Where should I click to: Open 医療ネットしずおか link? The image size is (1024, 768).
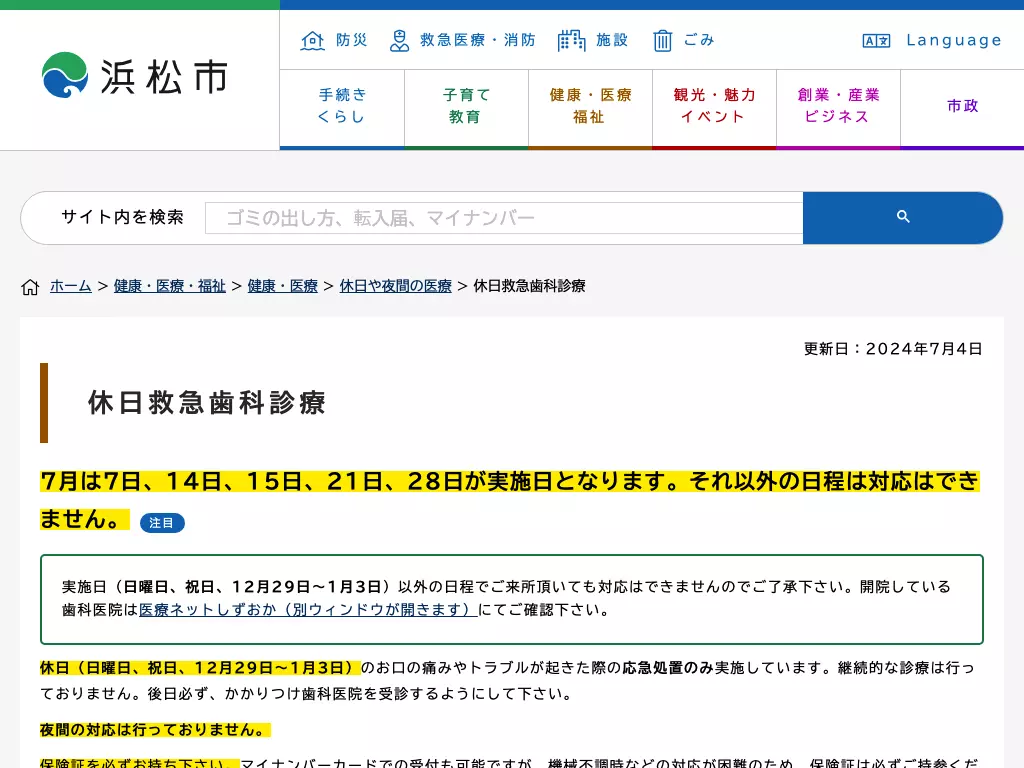pos(308,609)
